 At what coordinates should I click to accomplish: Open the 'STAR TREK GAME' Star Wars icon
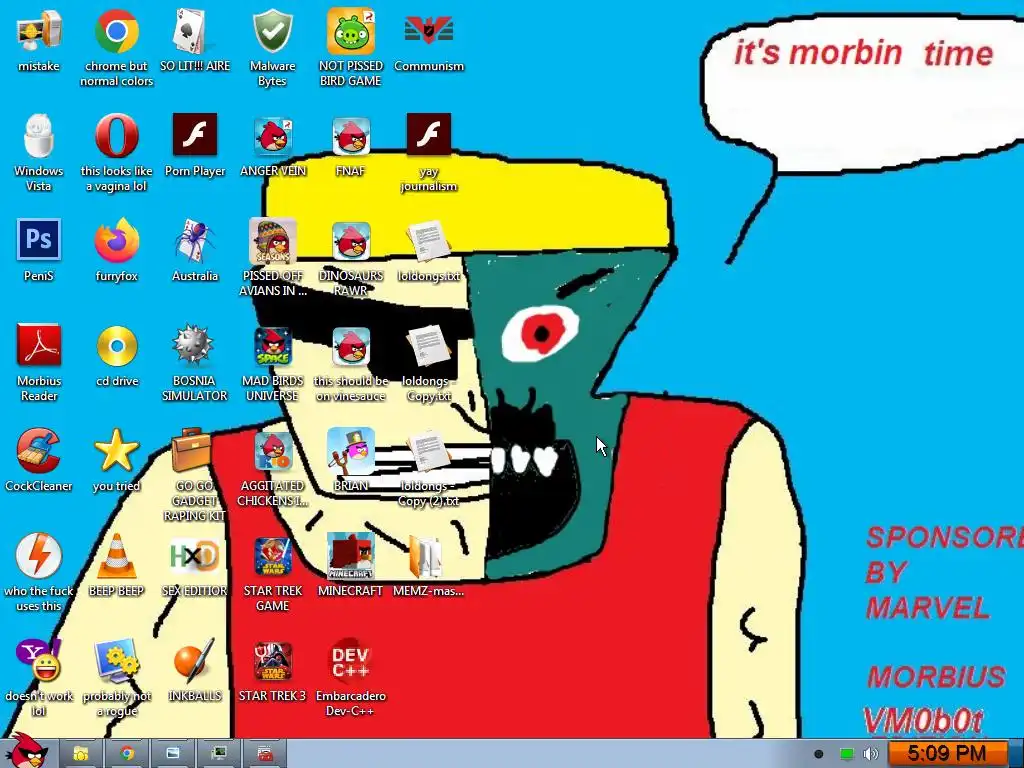pos(272,556)
